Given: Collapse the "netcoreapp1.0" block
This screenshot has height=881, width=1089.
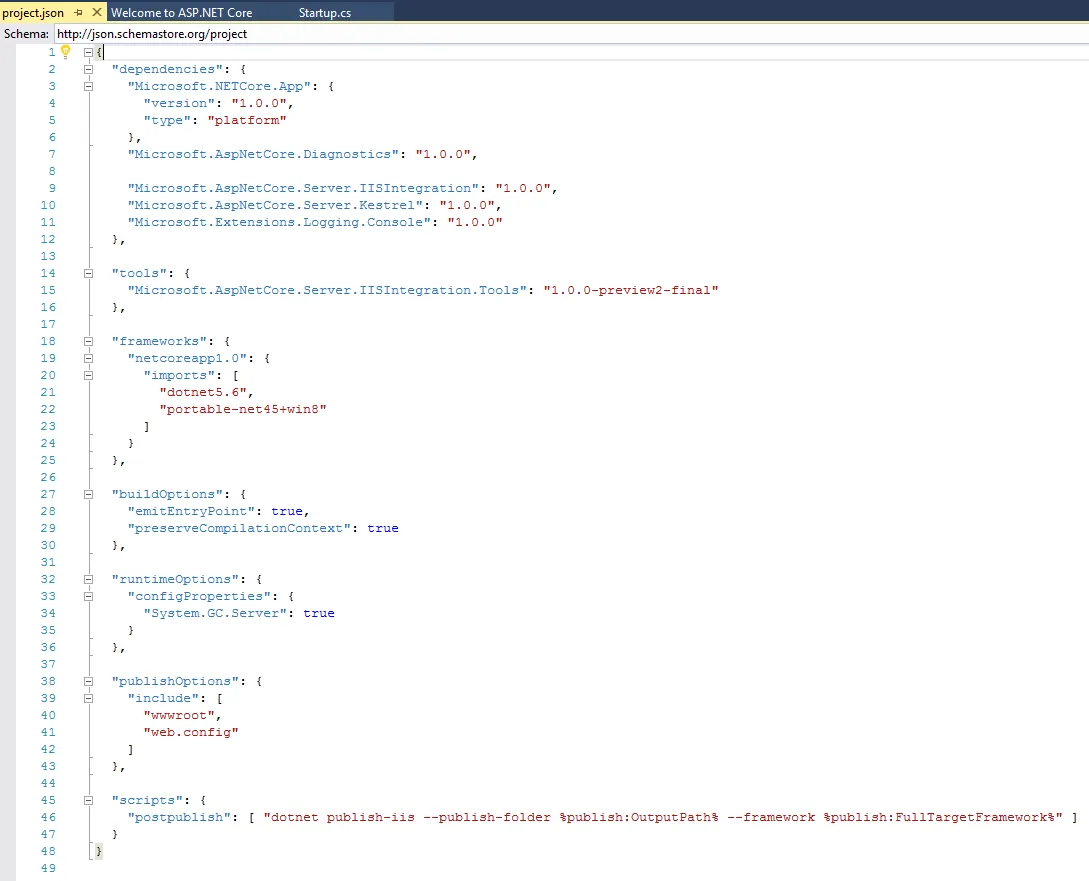Looking at the screenshot, I should 88,358.
